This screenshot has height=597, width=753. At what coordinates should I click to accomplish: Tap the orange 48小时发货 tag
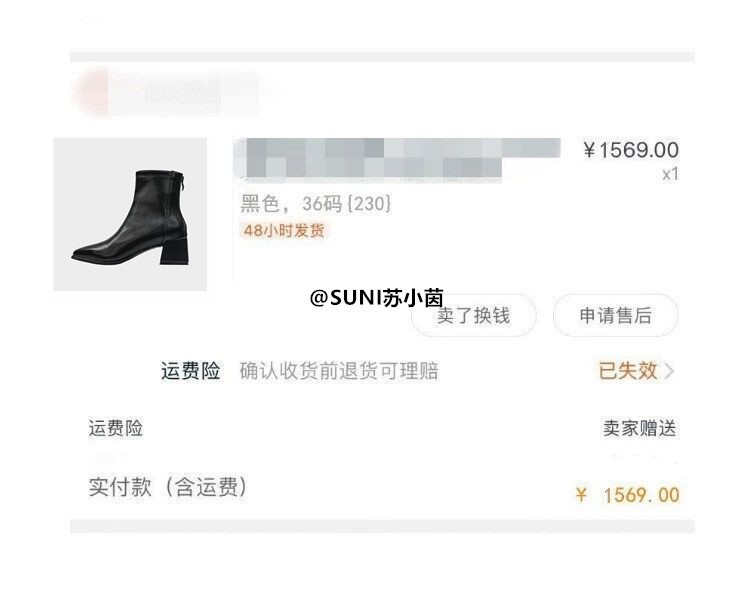284,231
